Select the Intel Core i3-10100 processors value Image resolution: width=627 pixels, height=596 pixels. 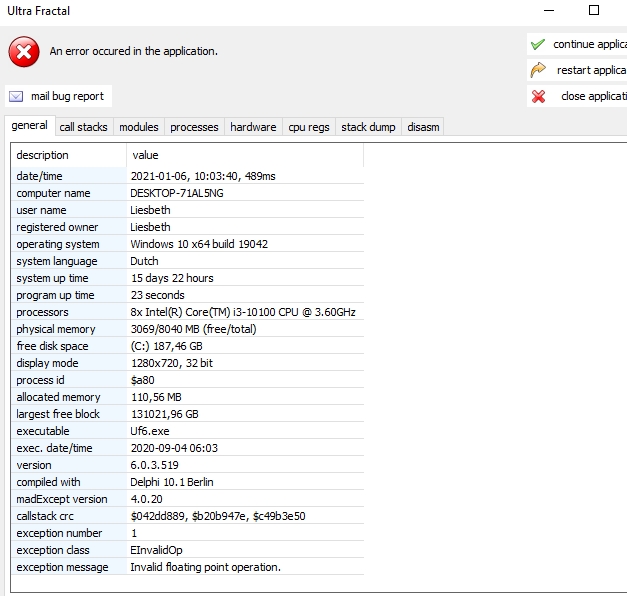pyautogui.click(x=243, y=312)
